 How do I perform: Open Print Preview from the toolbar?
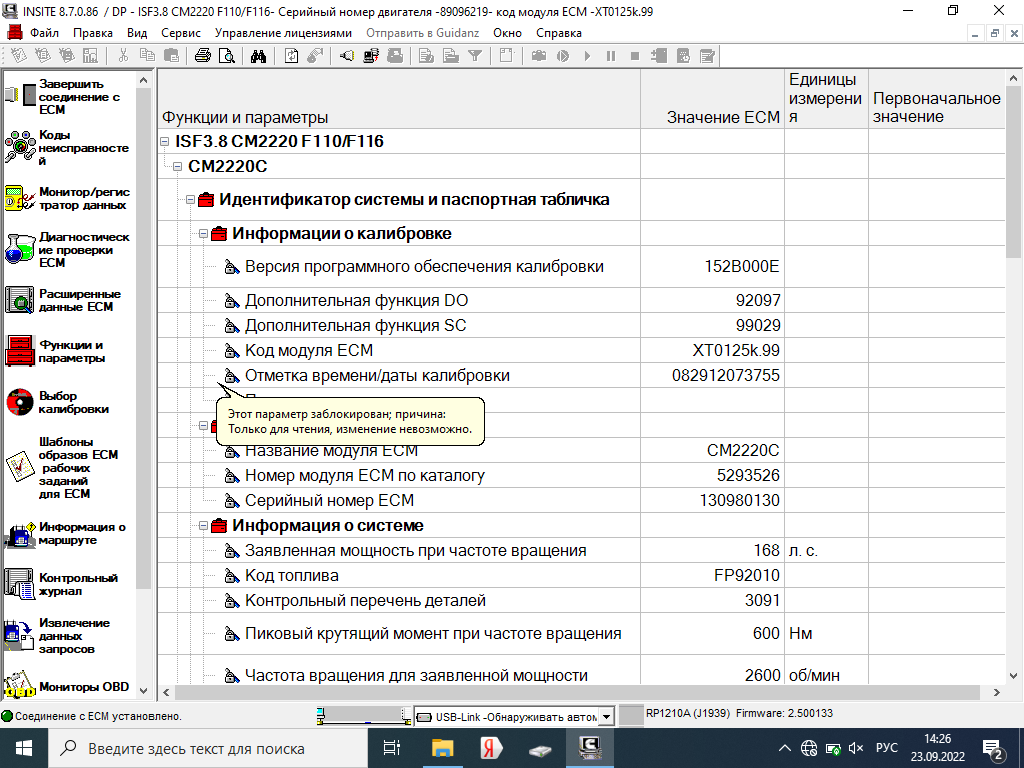(x=226, y=56)
